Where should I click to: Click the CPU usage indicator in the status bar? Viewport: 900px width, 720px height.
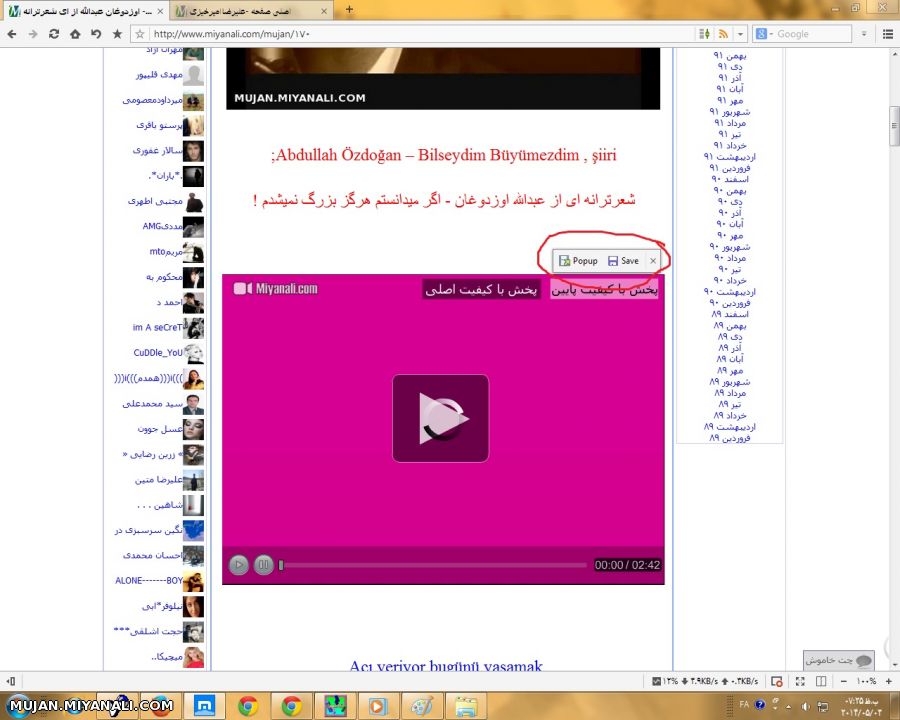pos(665,681)
